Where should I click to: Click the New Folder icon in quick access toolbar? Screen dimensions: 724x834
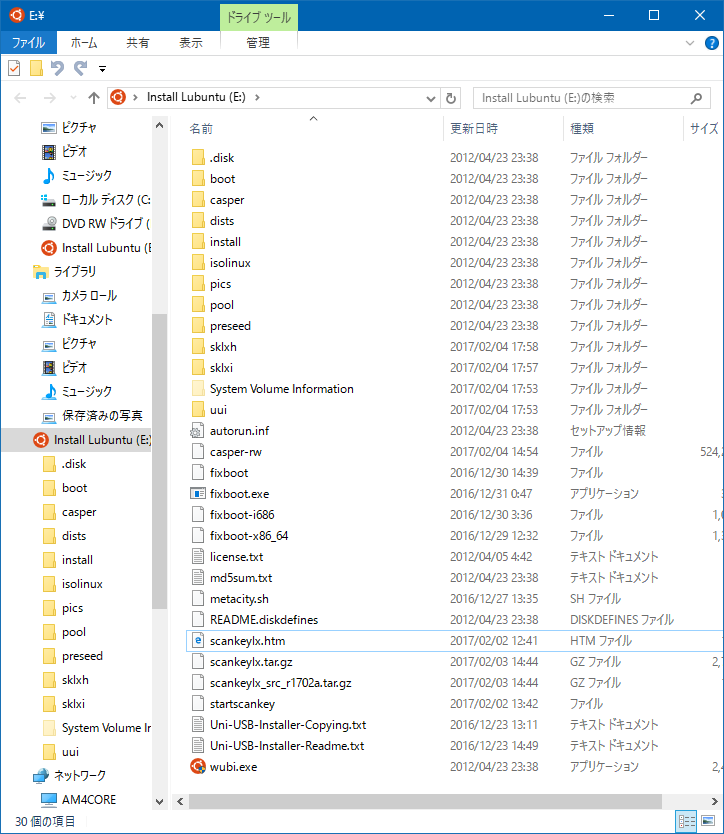click(x=36, y=68)
